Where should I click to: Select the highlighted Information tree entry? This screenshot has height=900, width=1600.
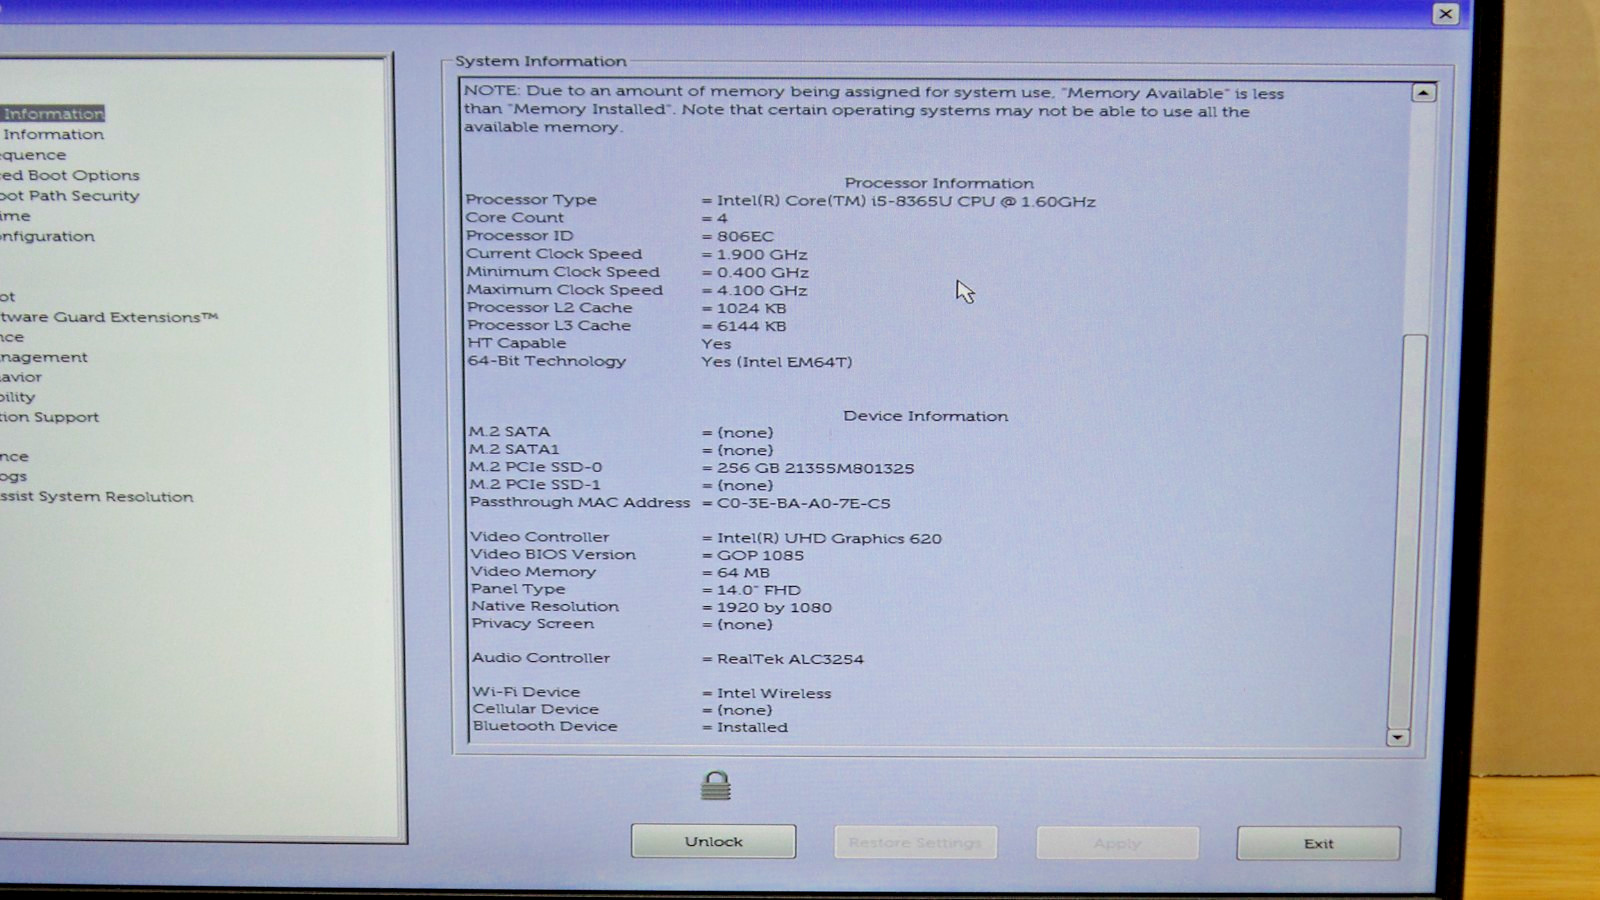click(52, 114)
